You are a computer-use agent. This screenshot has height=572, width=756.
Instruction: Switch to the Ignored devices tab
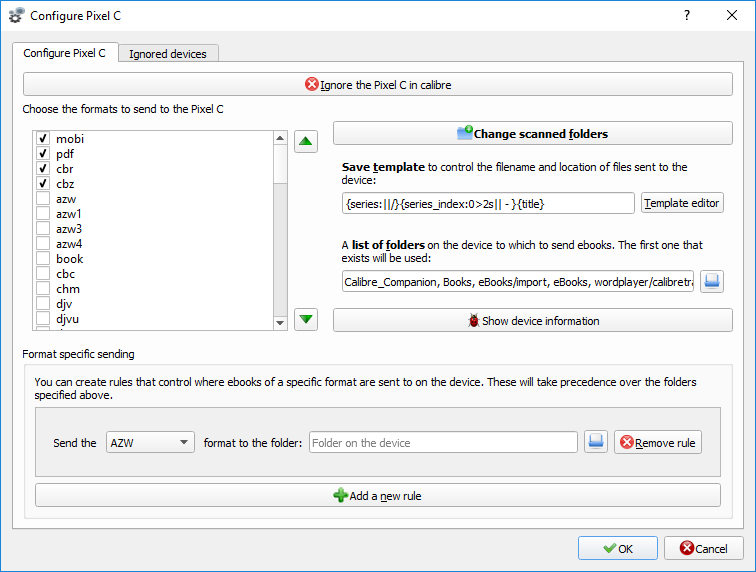(x=168, y=54)
